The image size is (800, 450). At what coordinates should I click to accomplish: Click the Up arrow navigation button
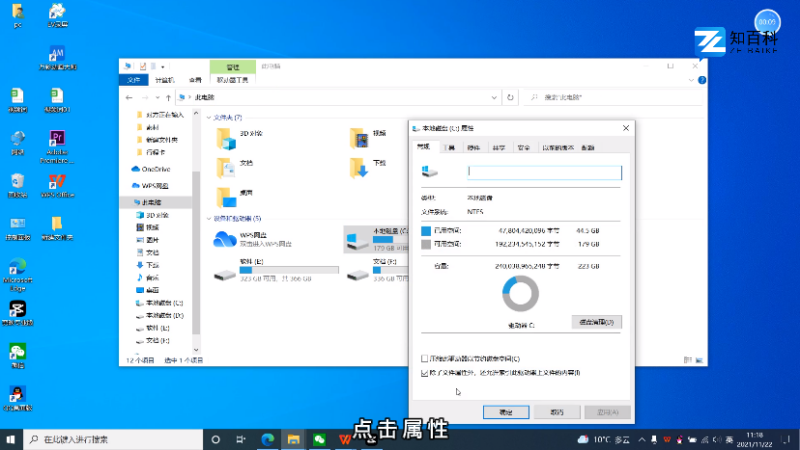coord(166,98)
